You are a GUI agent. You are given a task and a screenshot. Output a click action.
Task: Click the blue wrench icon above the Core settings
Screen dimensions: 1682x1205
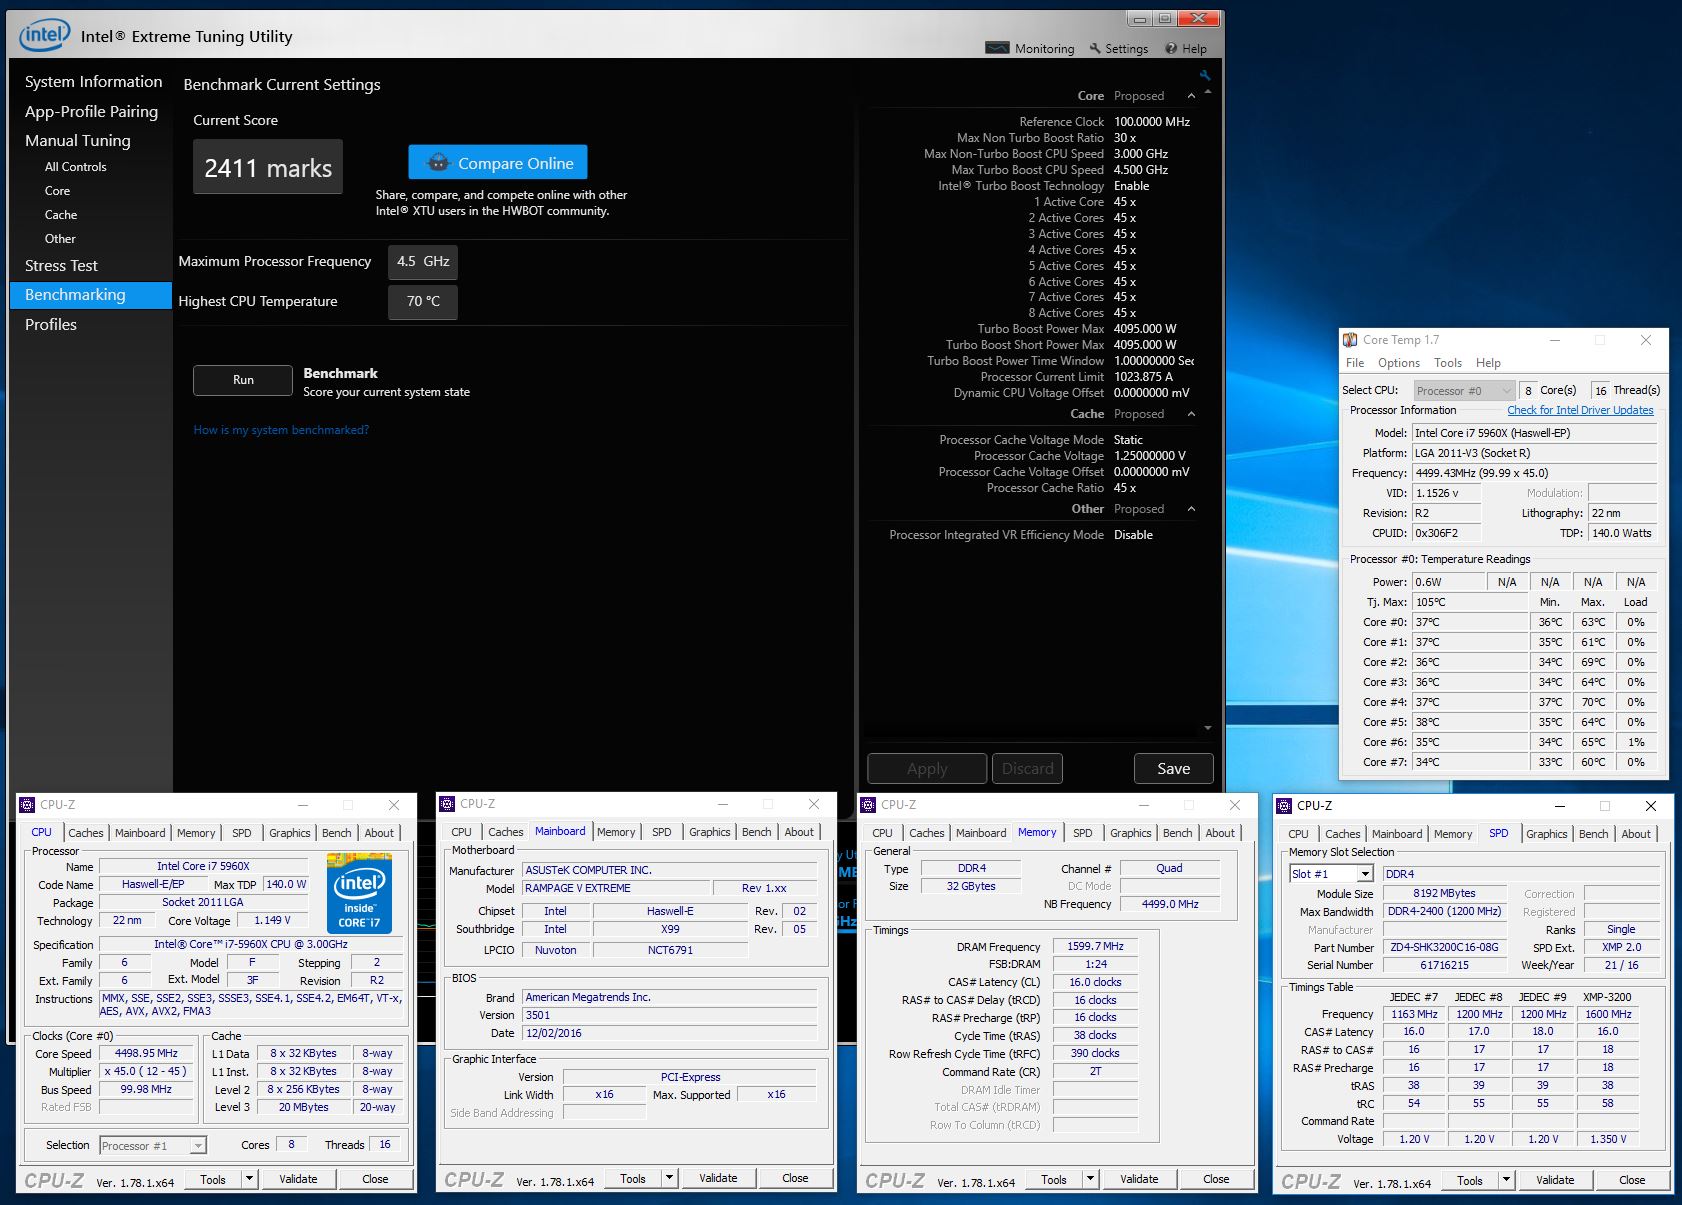tap(1205, 75)
